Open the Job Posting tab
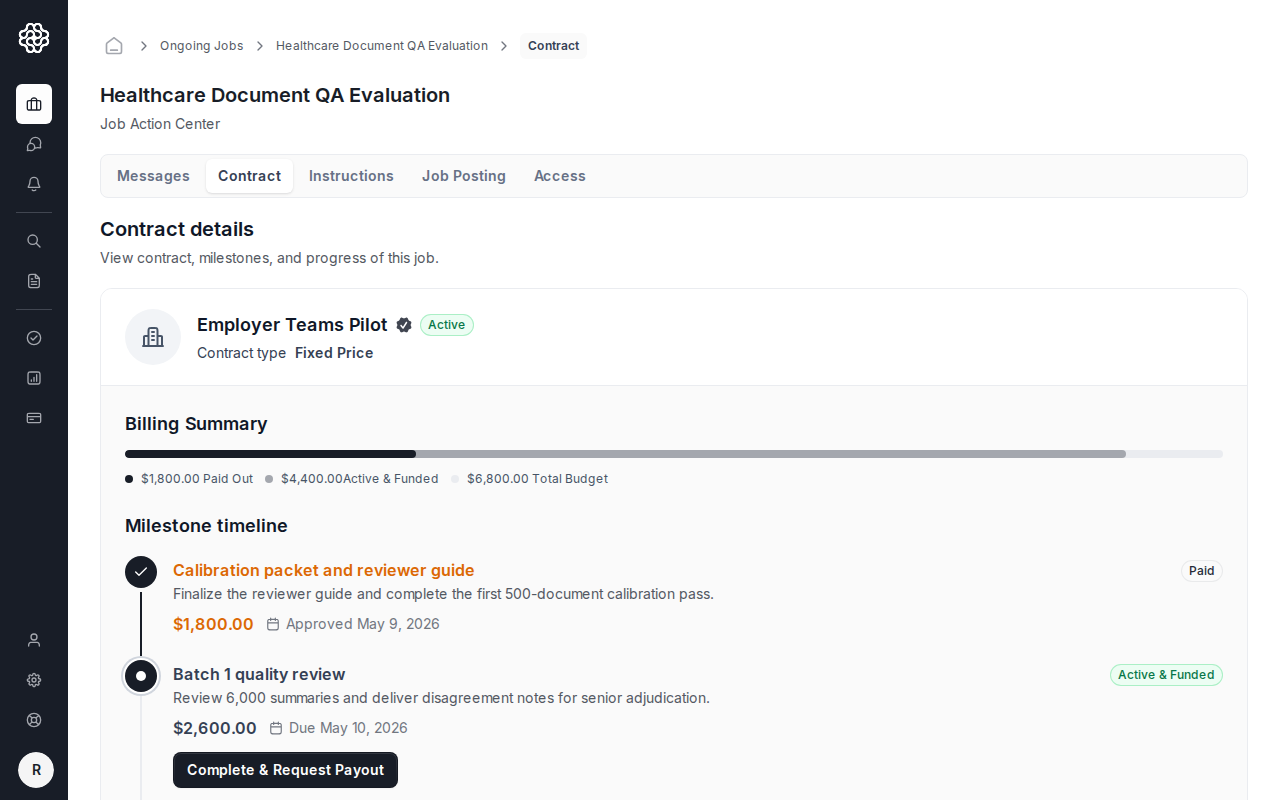Viewport: 1280px width, 800px height. 464,176
